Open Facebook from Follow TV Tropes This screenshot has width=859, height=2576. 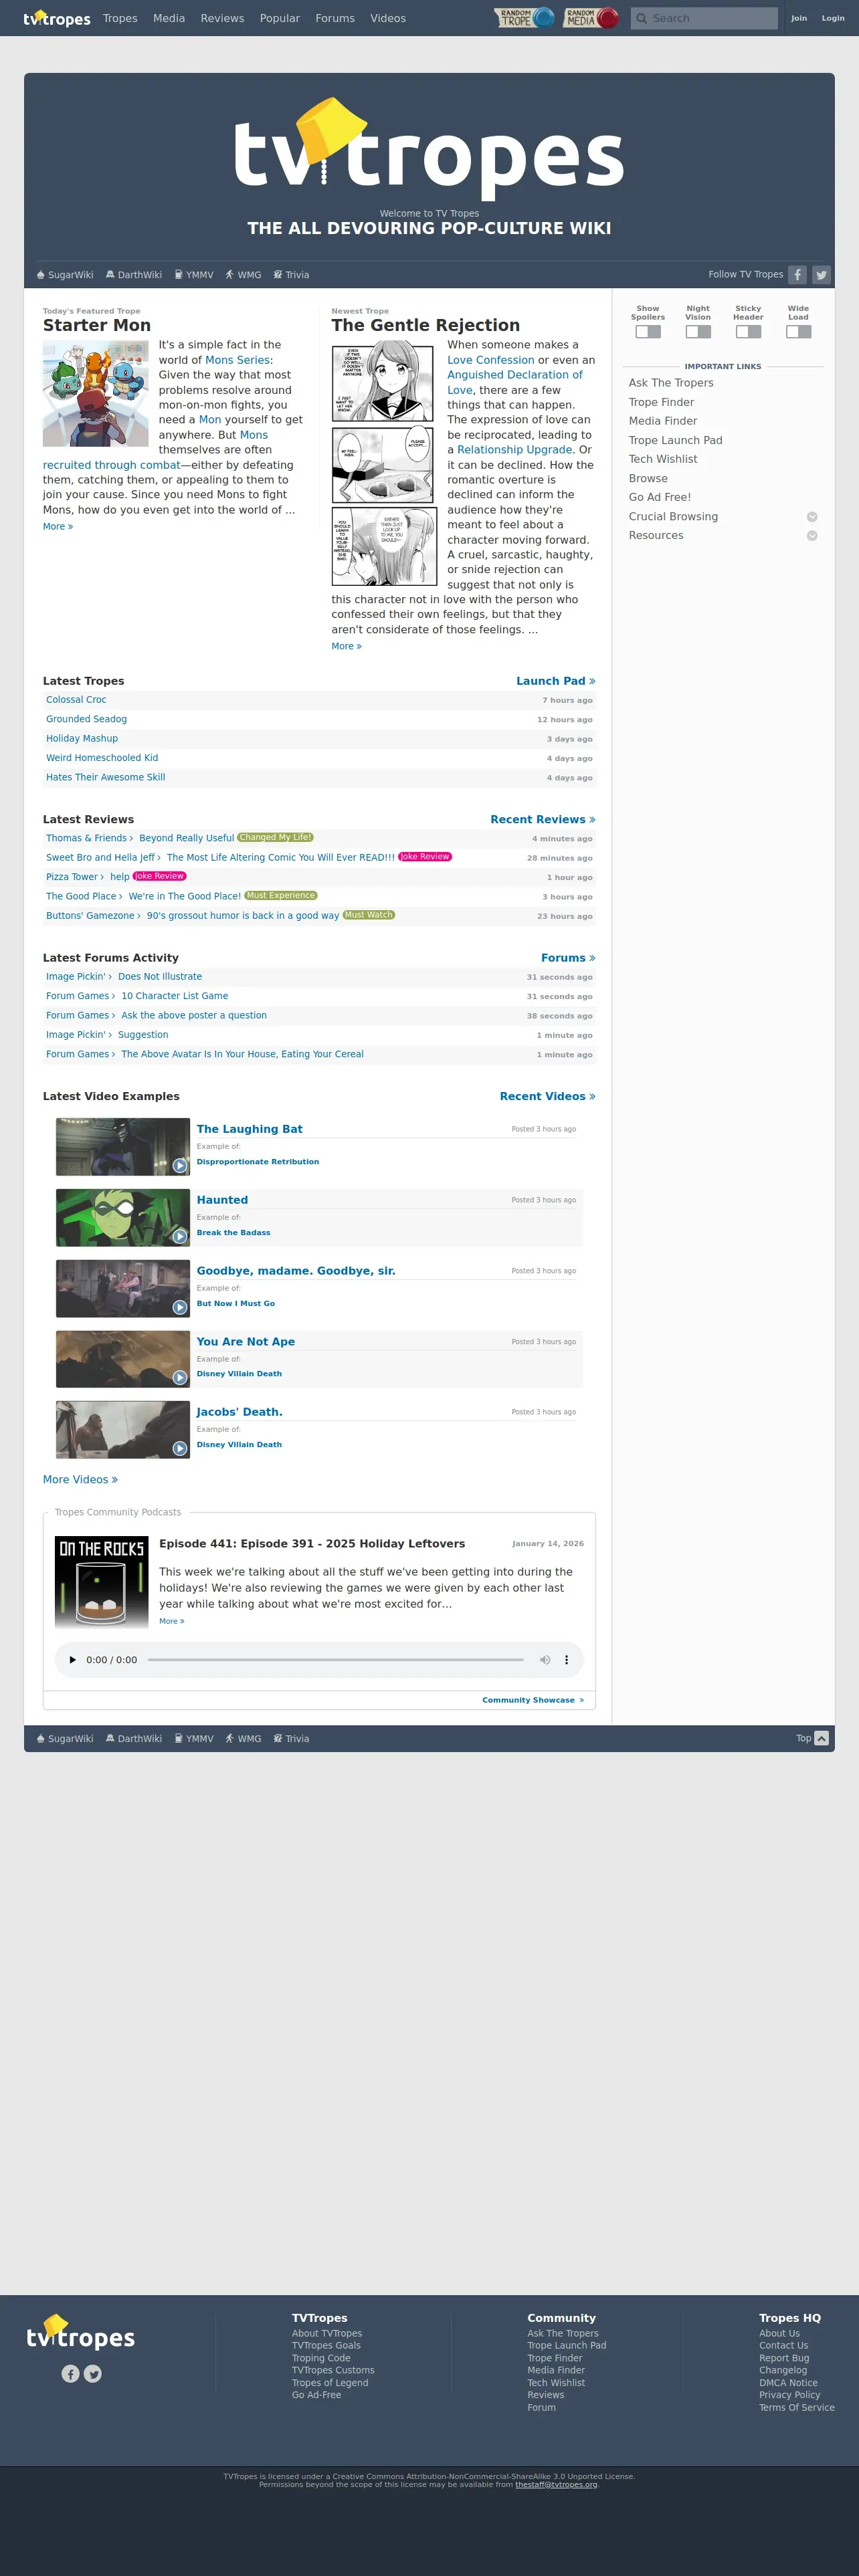click(x=797, y=275)
